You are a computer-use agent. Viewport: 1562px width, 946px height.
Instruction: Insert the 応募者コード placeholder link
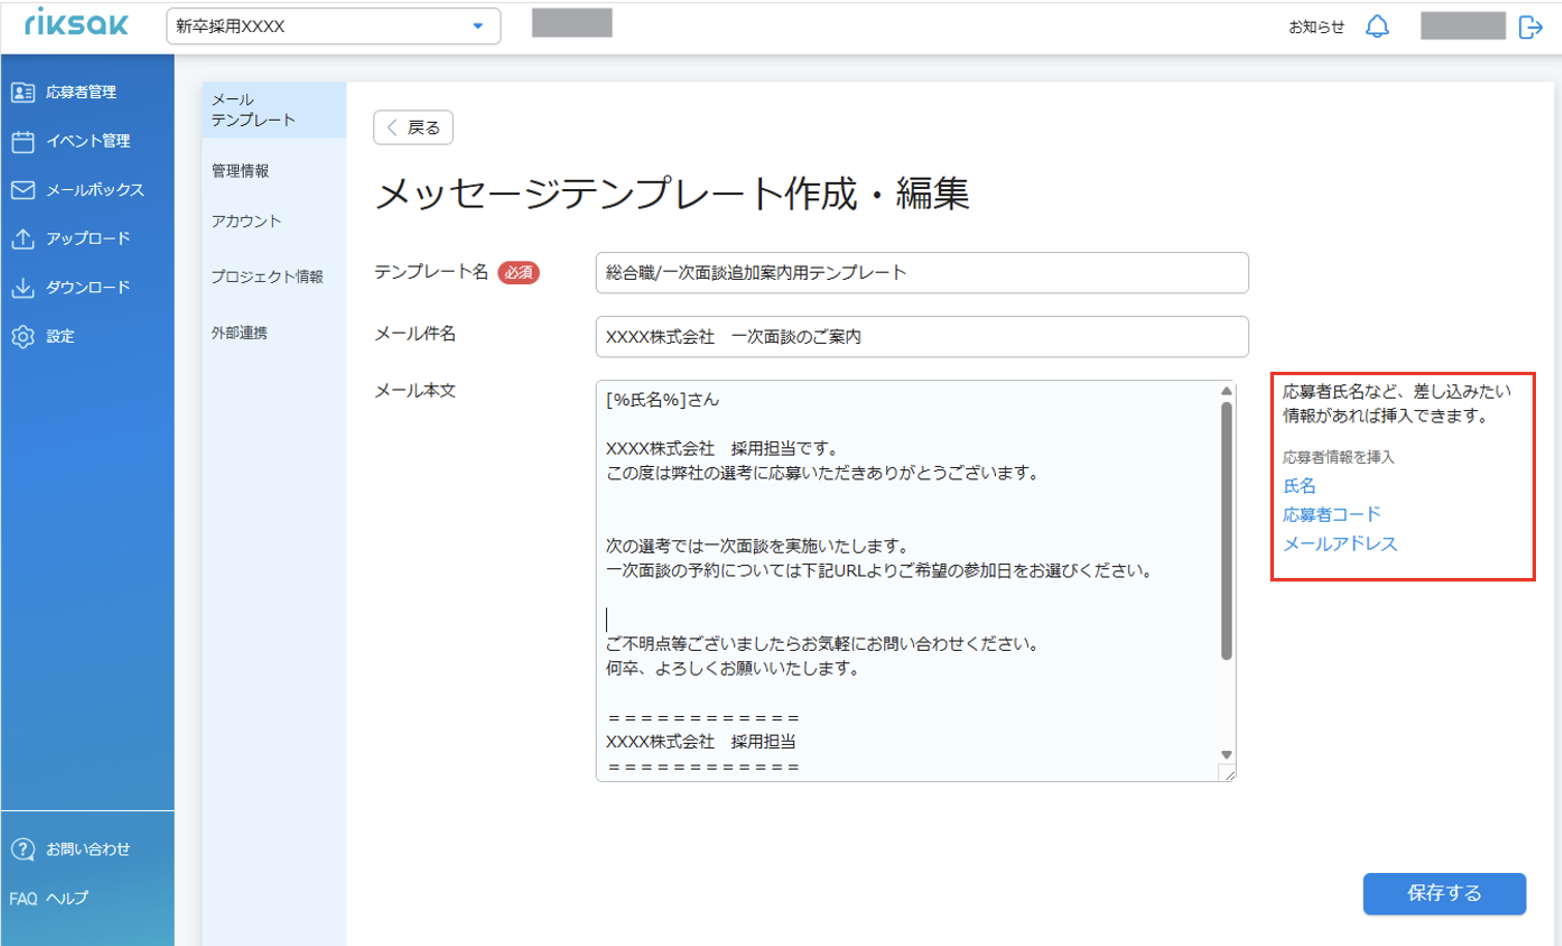1332,515
